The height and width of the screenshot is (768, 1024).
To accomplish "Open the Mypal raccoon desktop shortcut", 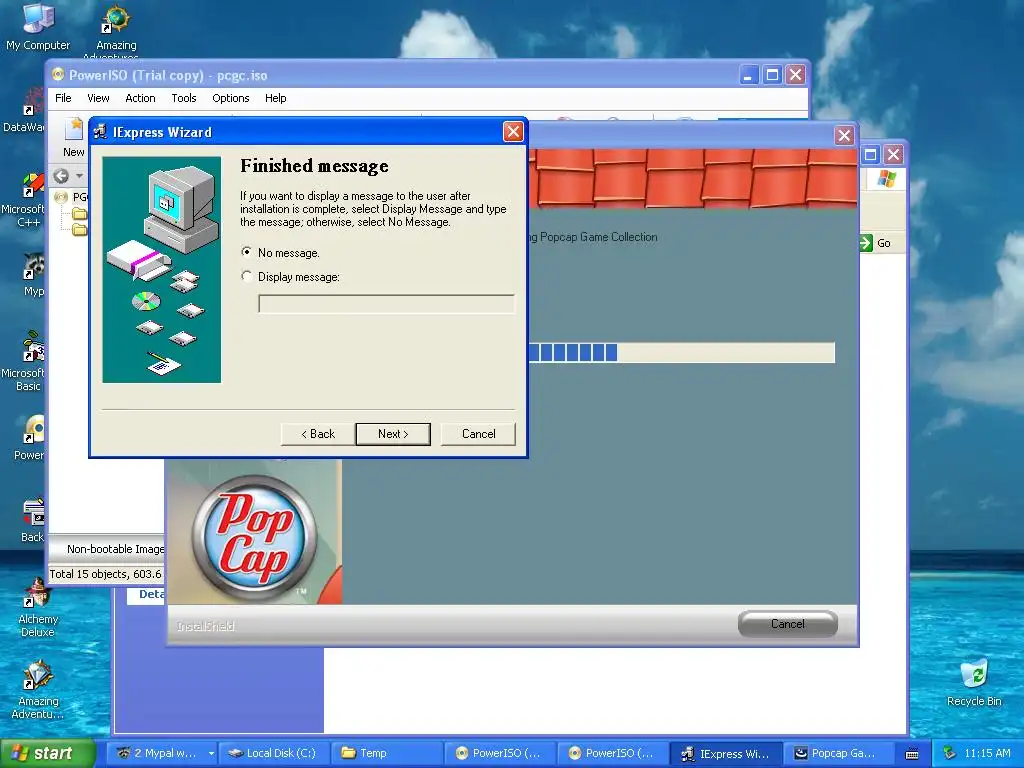I will pos(33,274).
